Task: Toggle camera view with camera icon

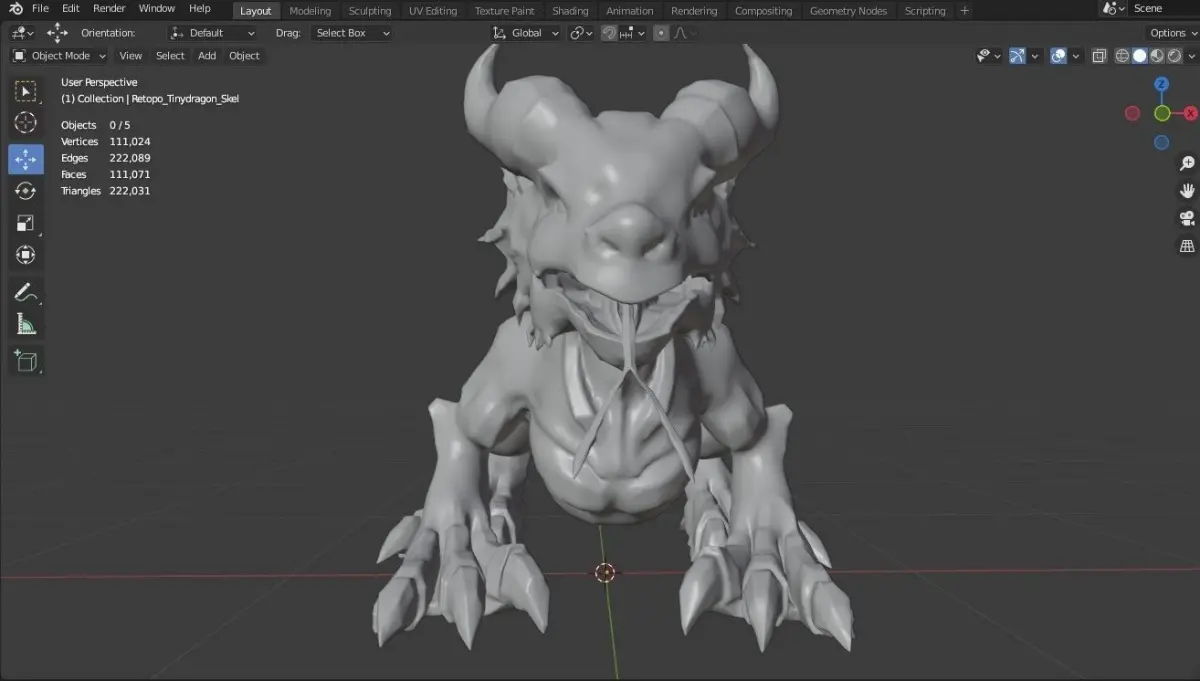Action: (x=1187, y=218)
